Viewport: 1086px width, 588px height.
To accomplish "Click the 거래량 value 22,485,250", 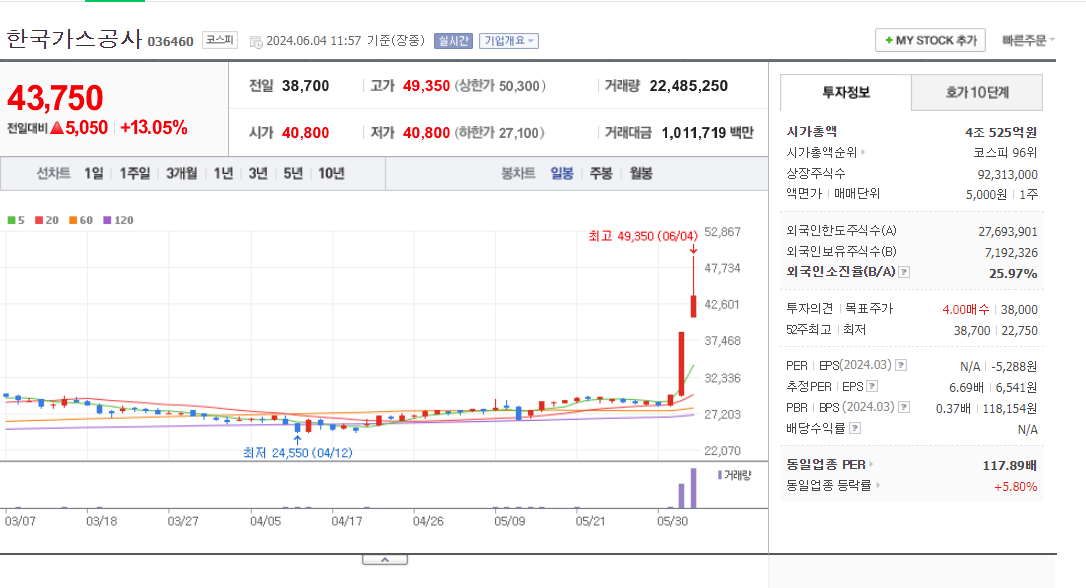I will [688, 86].
